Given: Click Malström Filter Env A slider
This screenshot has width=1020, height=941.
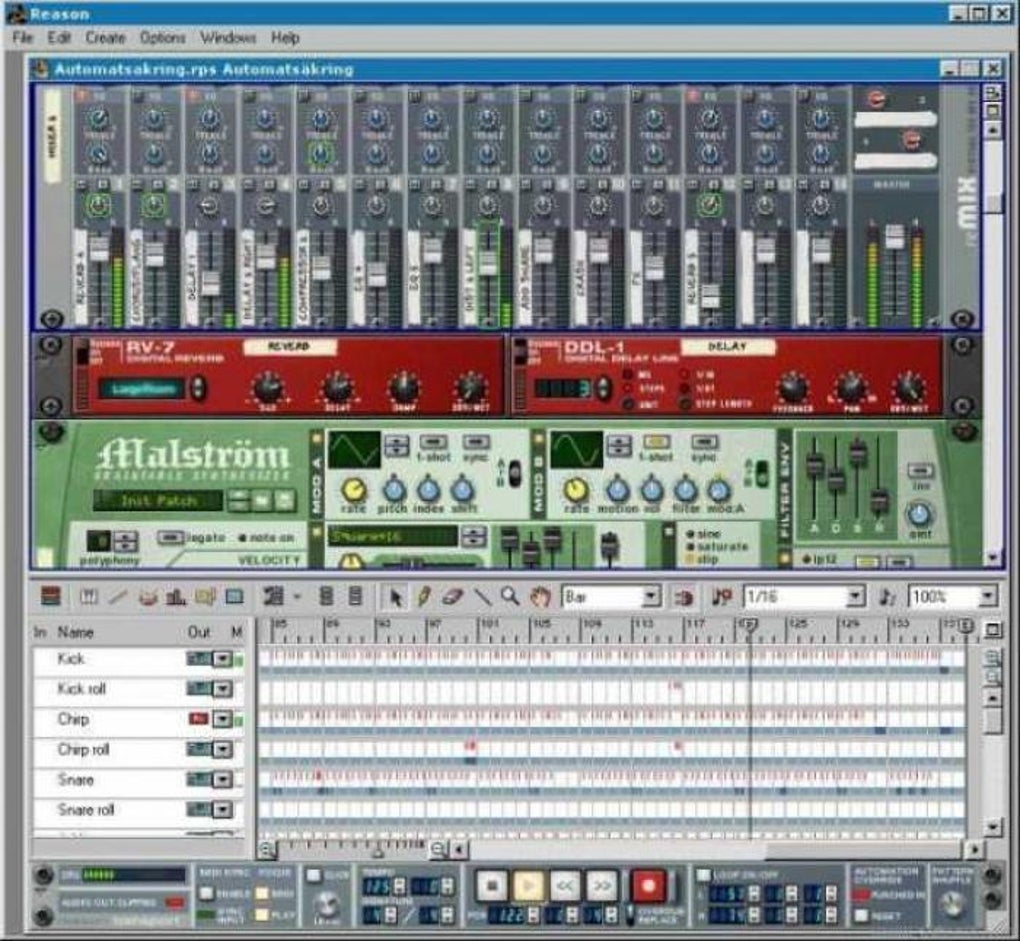Looking at the screenshot, I should coord(814,465).
